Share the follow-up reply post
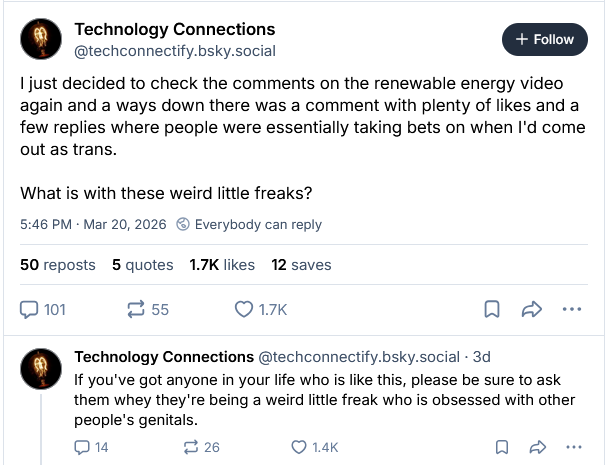The height and width of the screenshot is (465, 611). coord(537,447)
